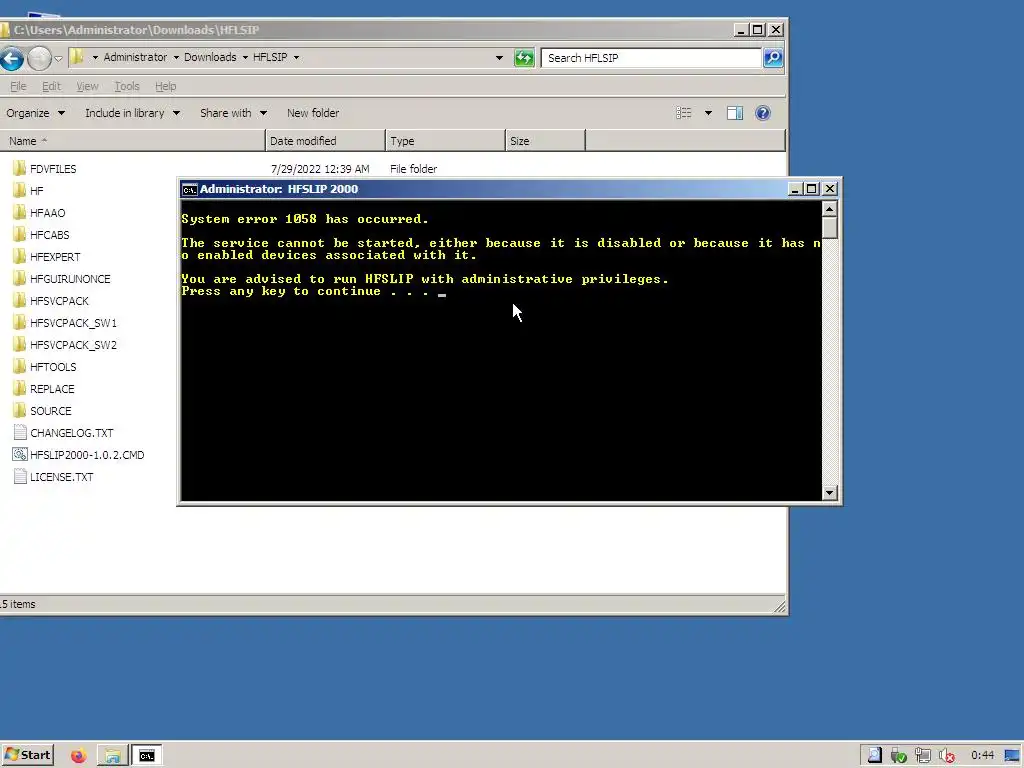The height and width of the screenshot is (768, 1024).
Task: Select the HFTOOLS folder icon
Action: click(20, 366)
